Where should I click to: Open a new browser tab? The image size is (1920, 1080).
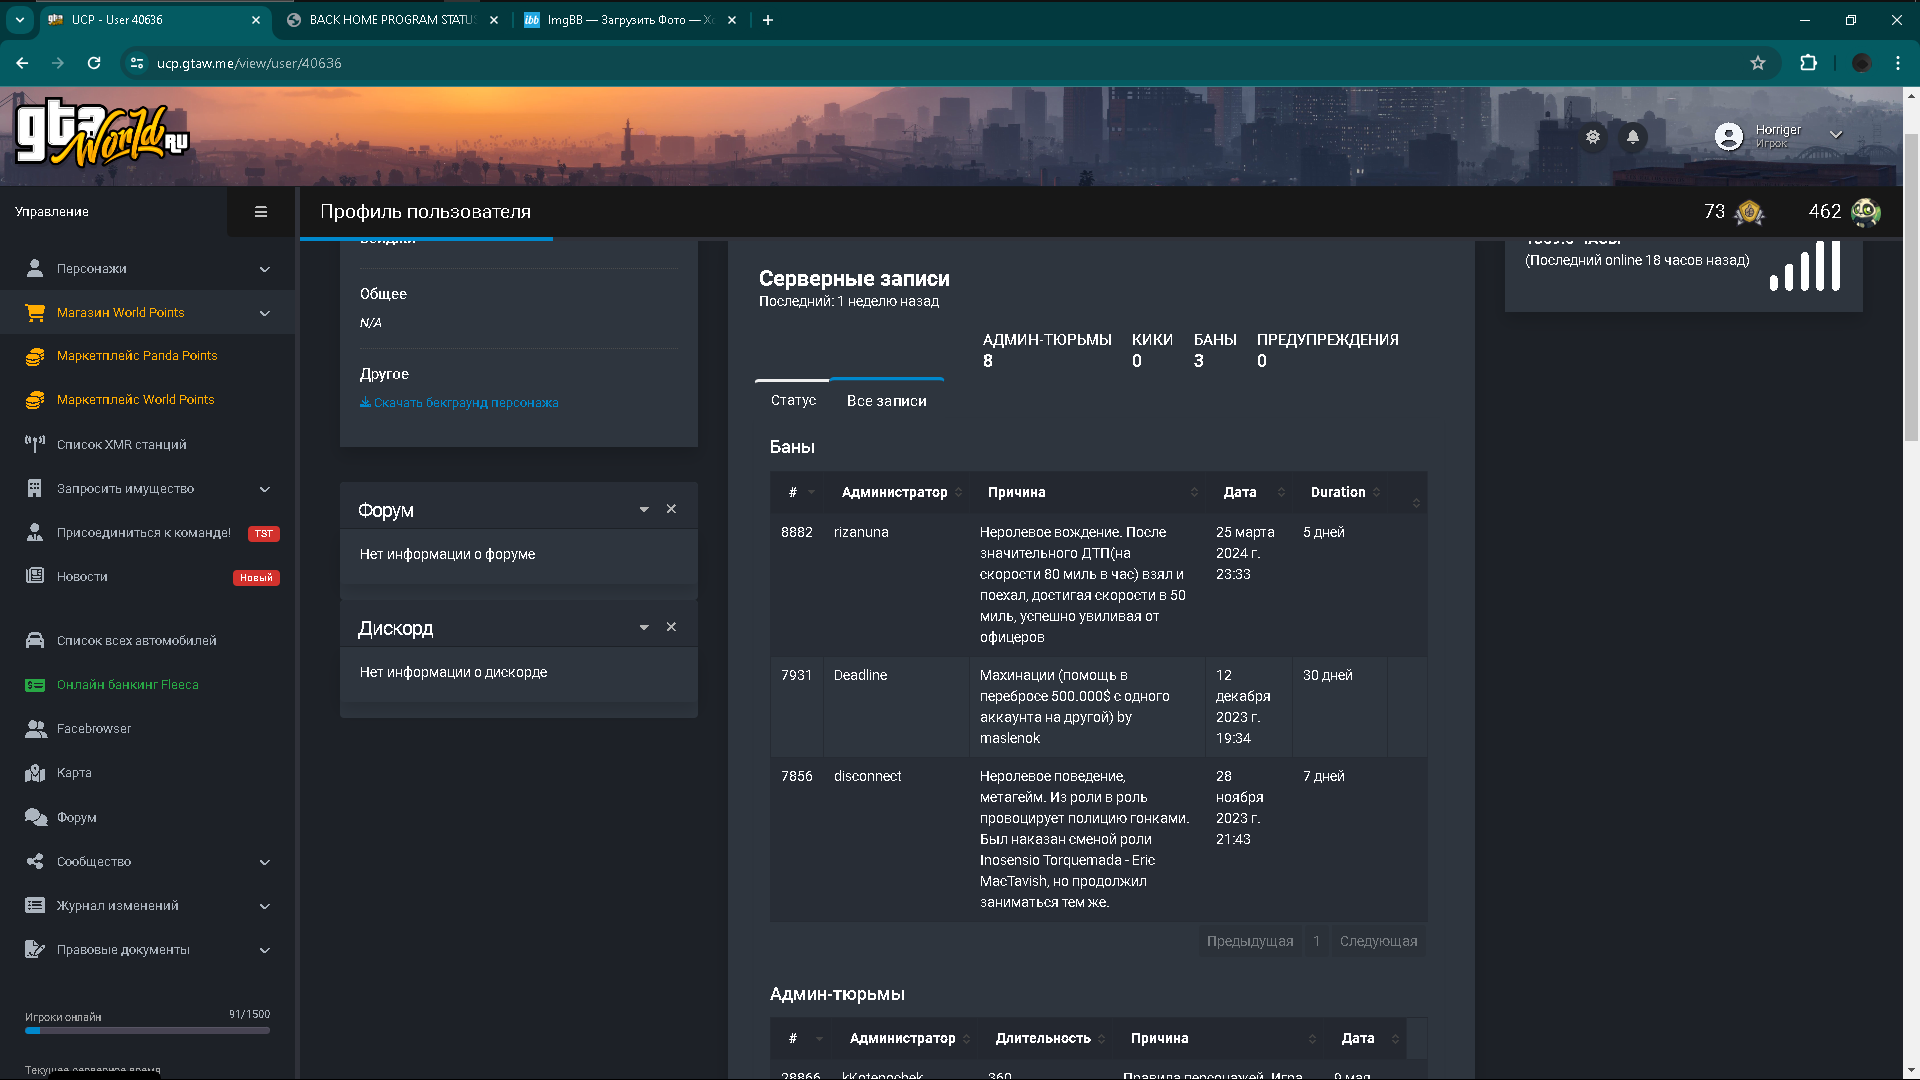(768, 20)
